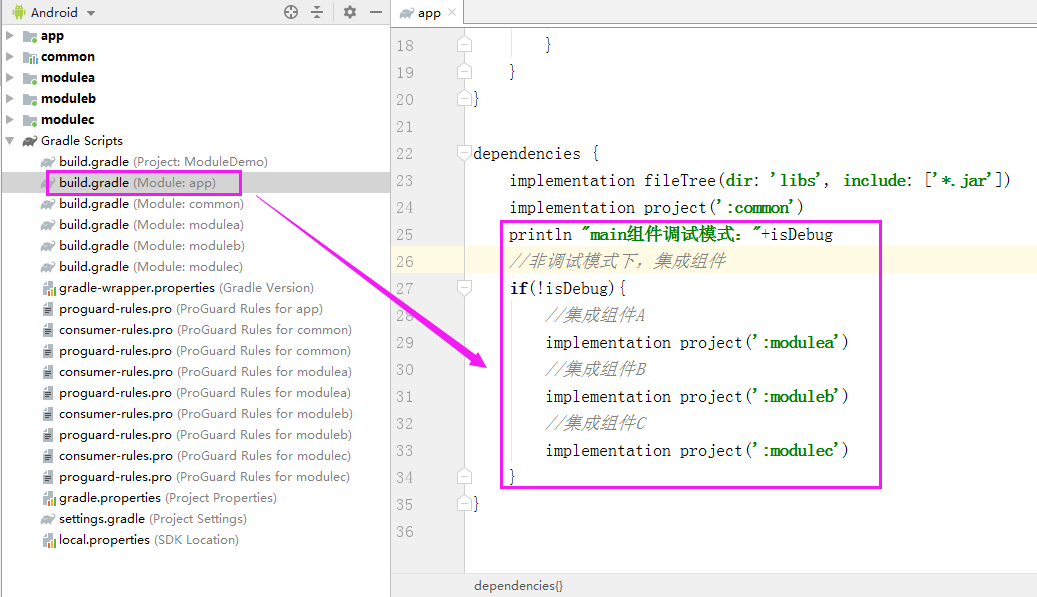Open consumer-rules.pro for common
This screenshot has width=1037, height=597.
coord(206,330)
